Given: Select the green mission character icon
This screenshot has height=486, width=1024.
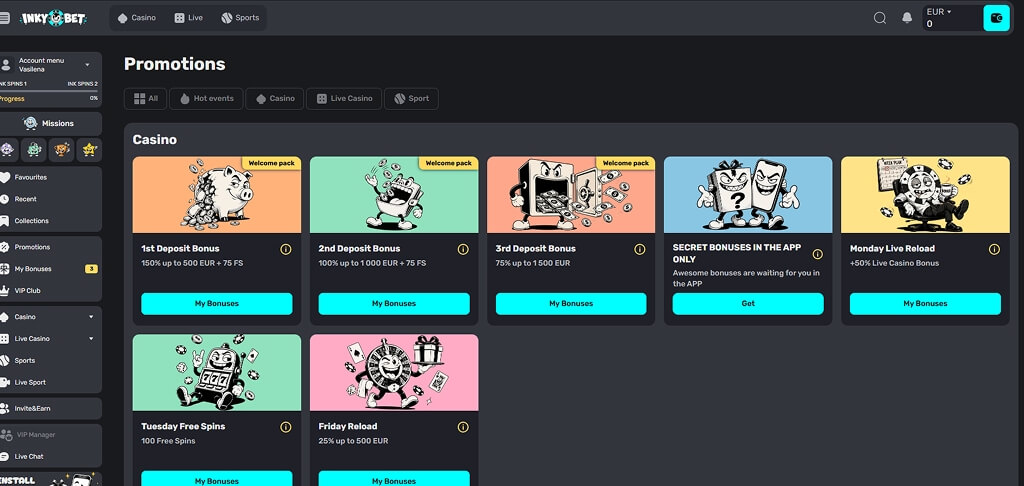Looking at the screenshot, I should pos(33,150).
